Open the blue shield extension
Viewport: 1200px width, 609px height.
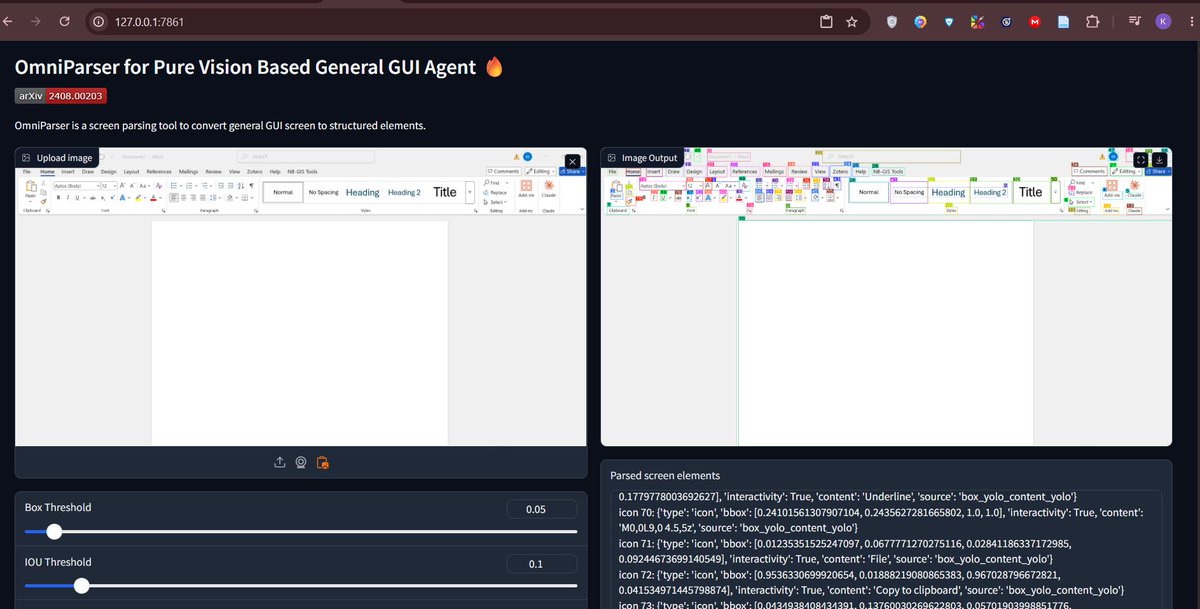949,22
